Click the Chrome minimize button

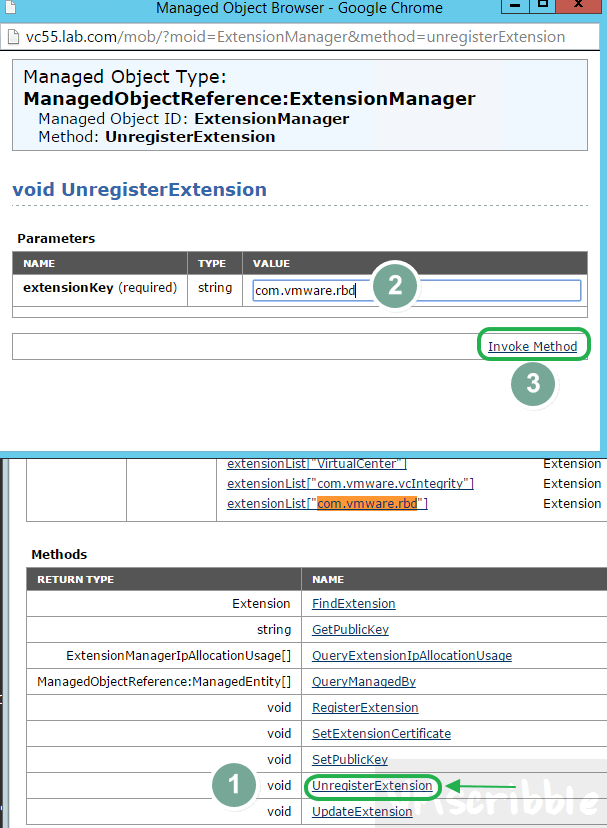point(515,8)
